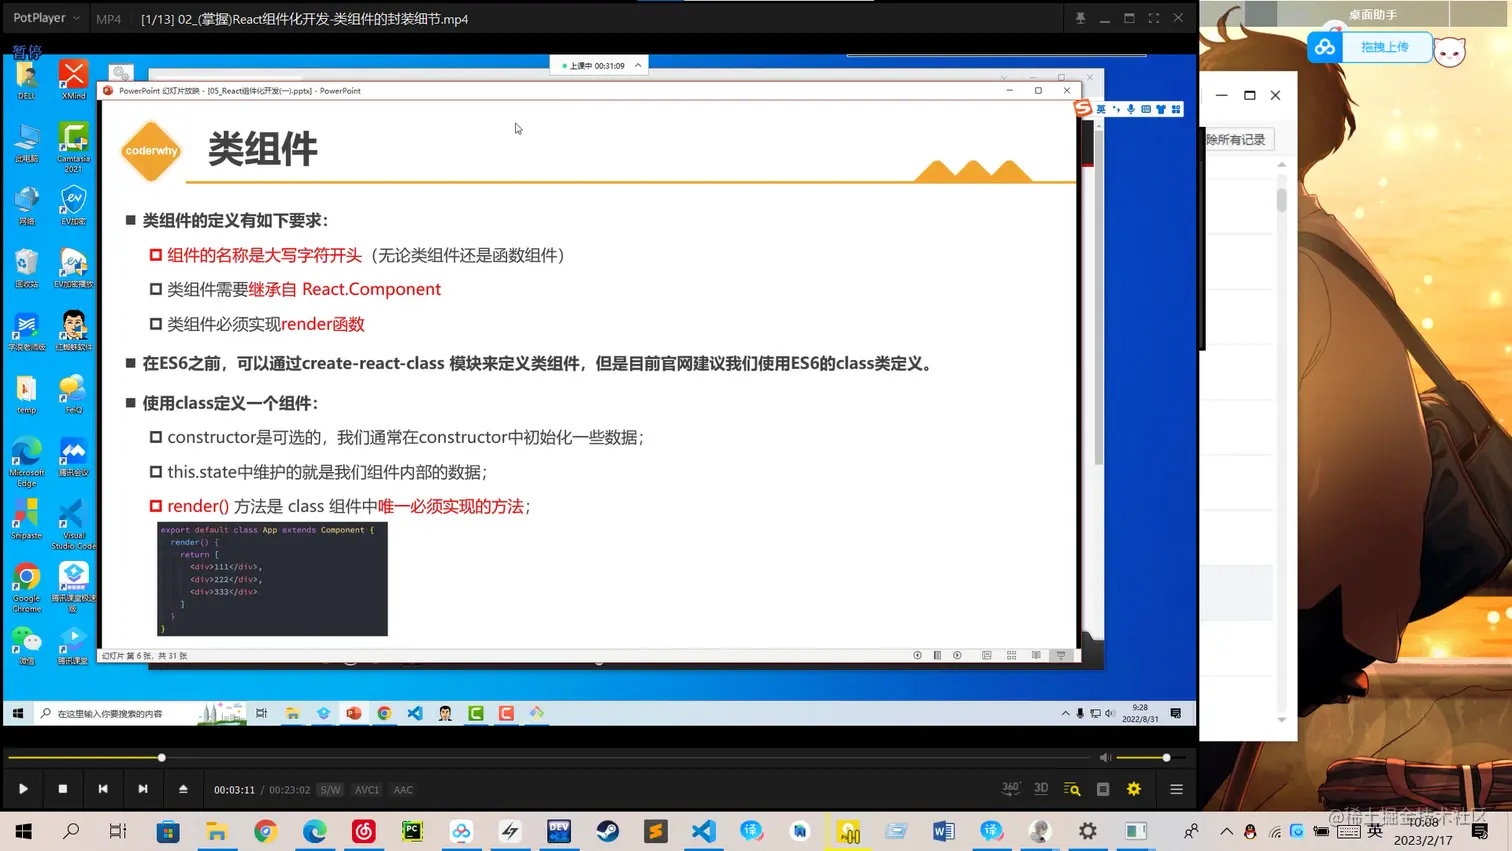Open Google Chrome from the taskbar
This screenshot has width=1512, height=851.
point(265,831)
